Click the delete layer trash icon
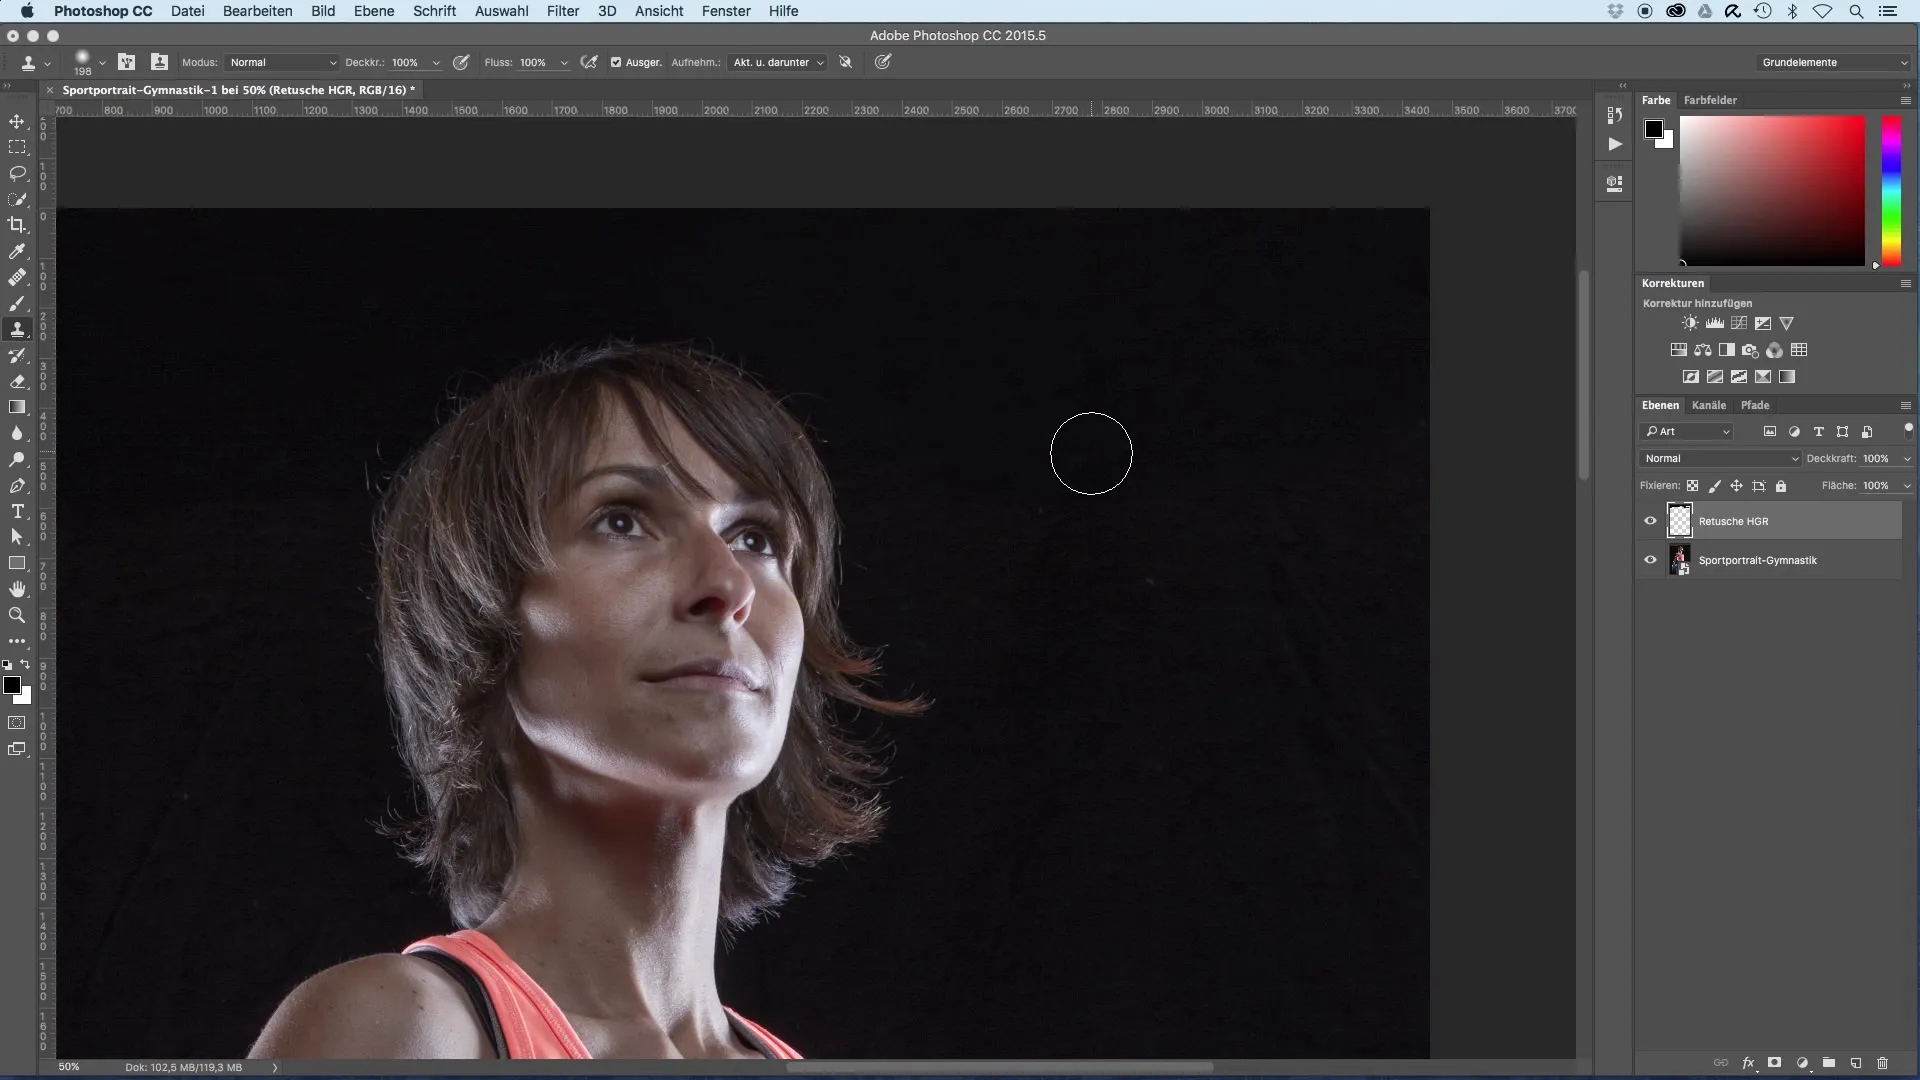This screenshot has width=1920, height=1080. 1882,1063
